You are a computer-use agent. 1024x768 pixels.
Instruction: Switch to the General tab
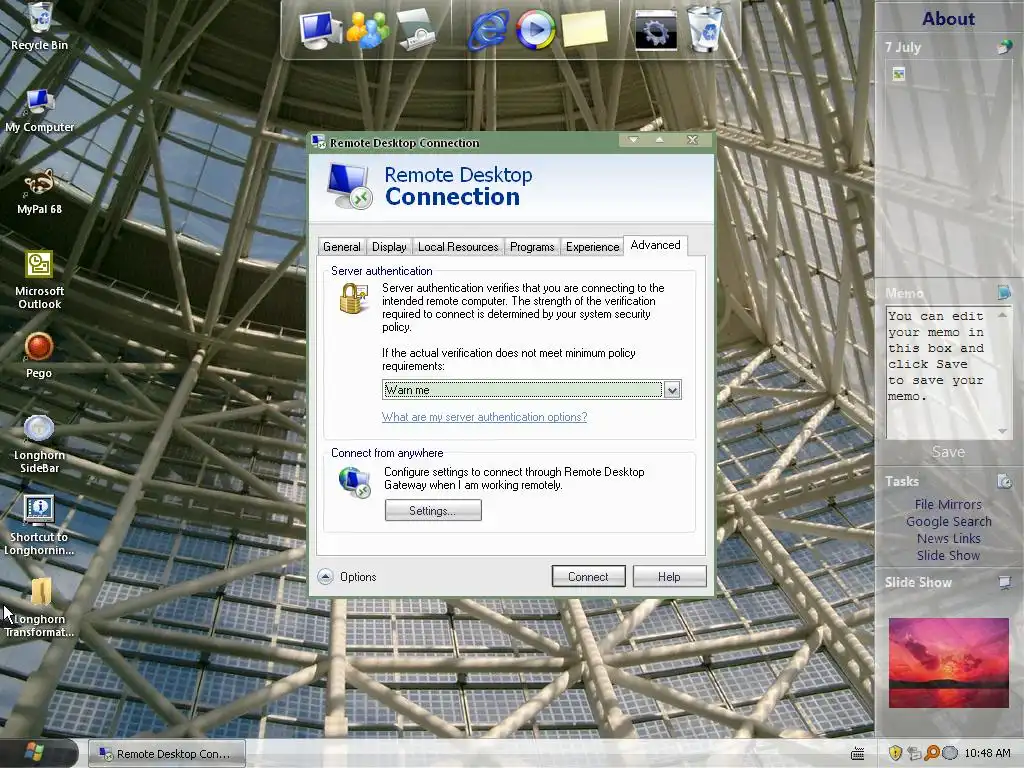point(342,247)
